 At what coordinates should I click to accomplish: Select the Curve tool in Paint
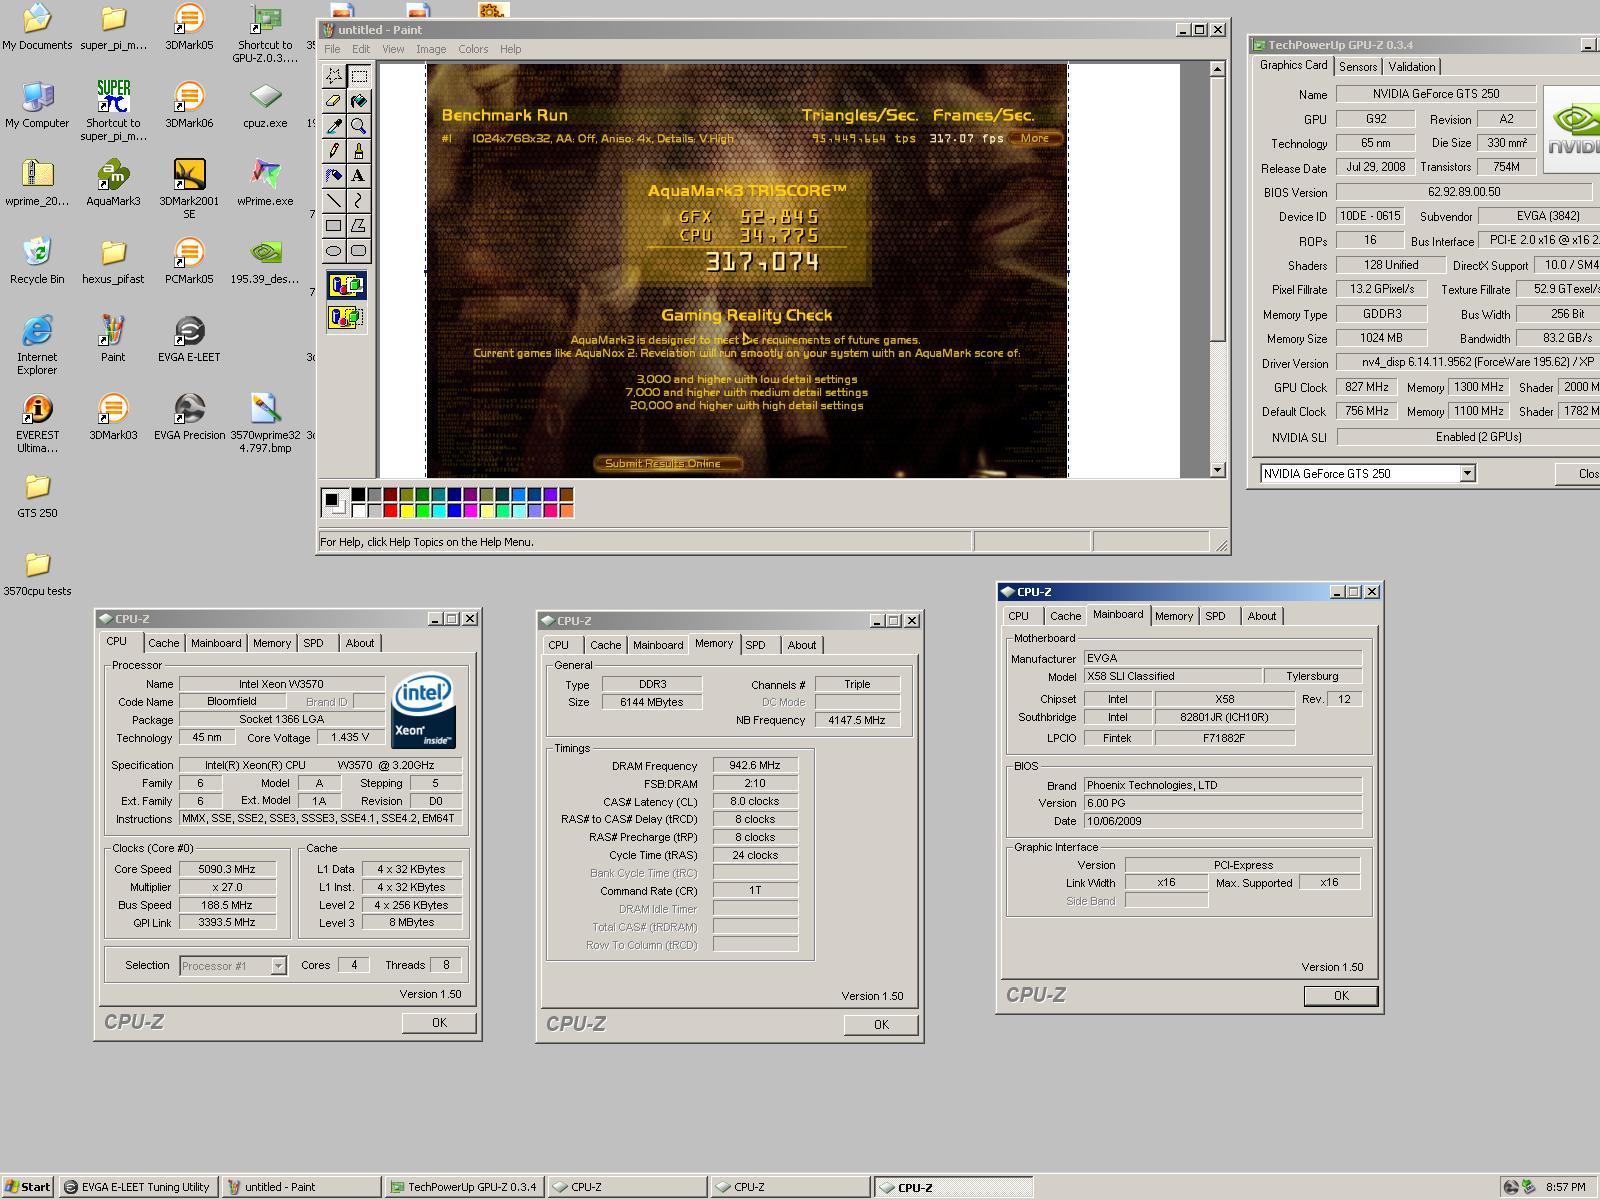[359, 201]
